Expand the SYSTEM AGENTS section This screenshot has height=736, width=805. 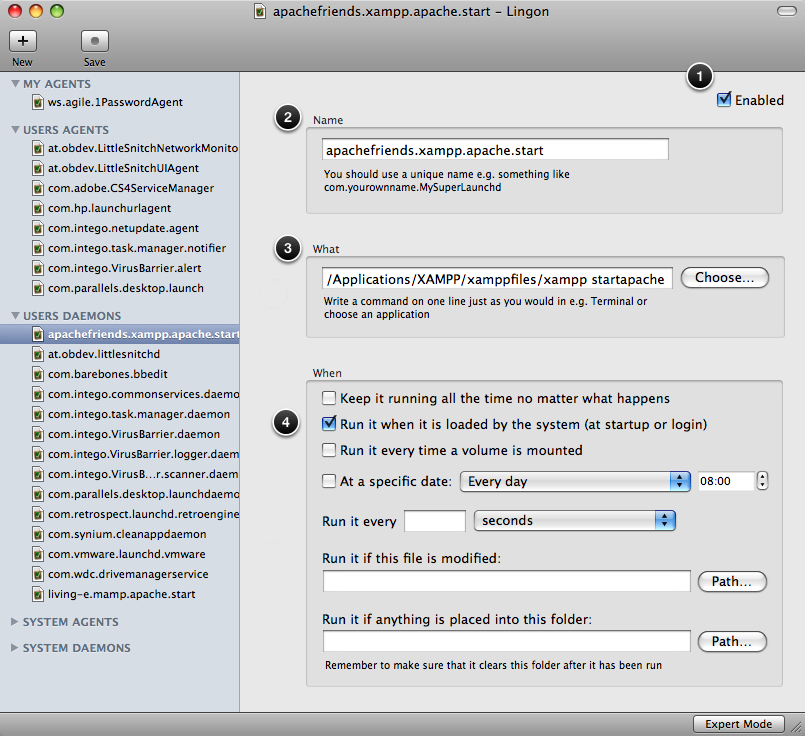click(x=14, y=622)
